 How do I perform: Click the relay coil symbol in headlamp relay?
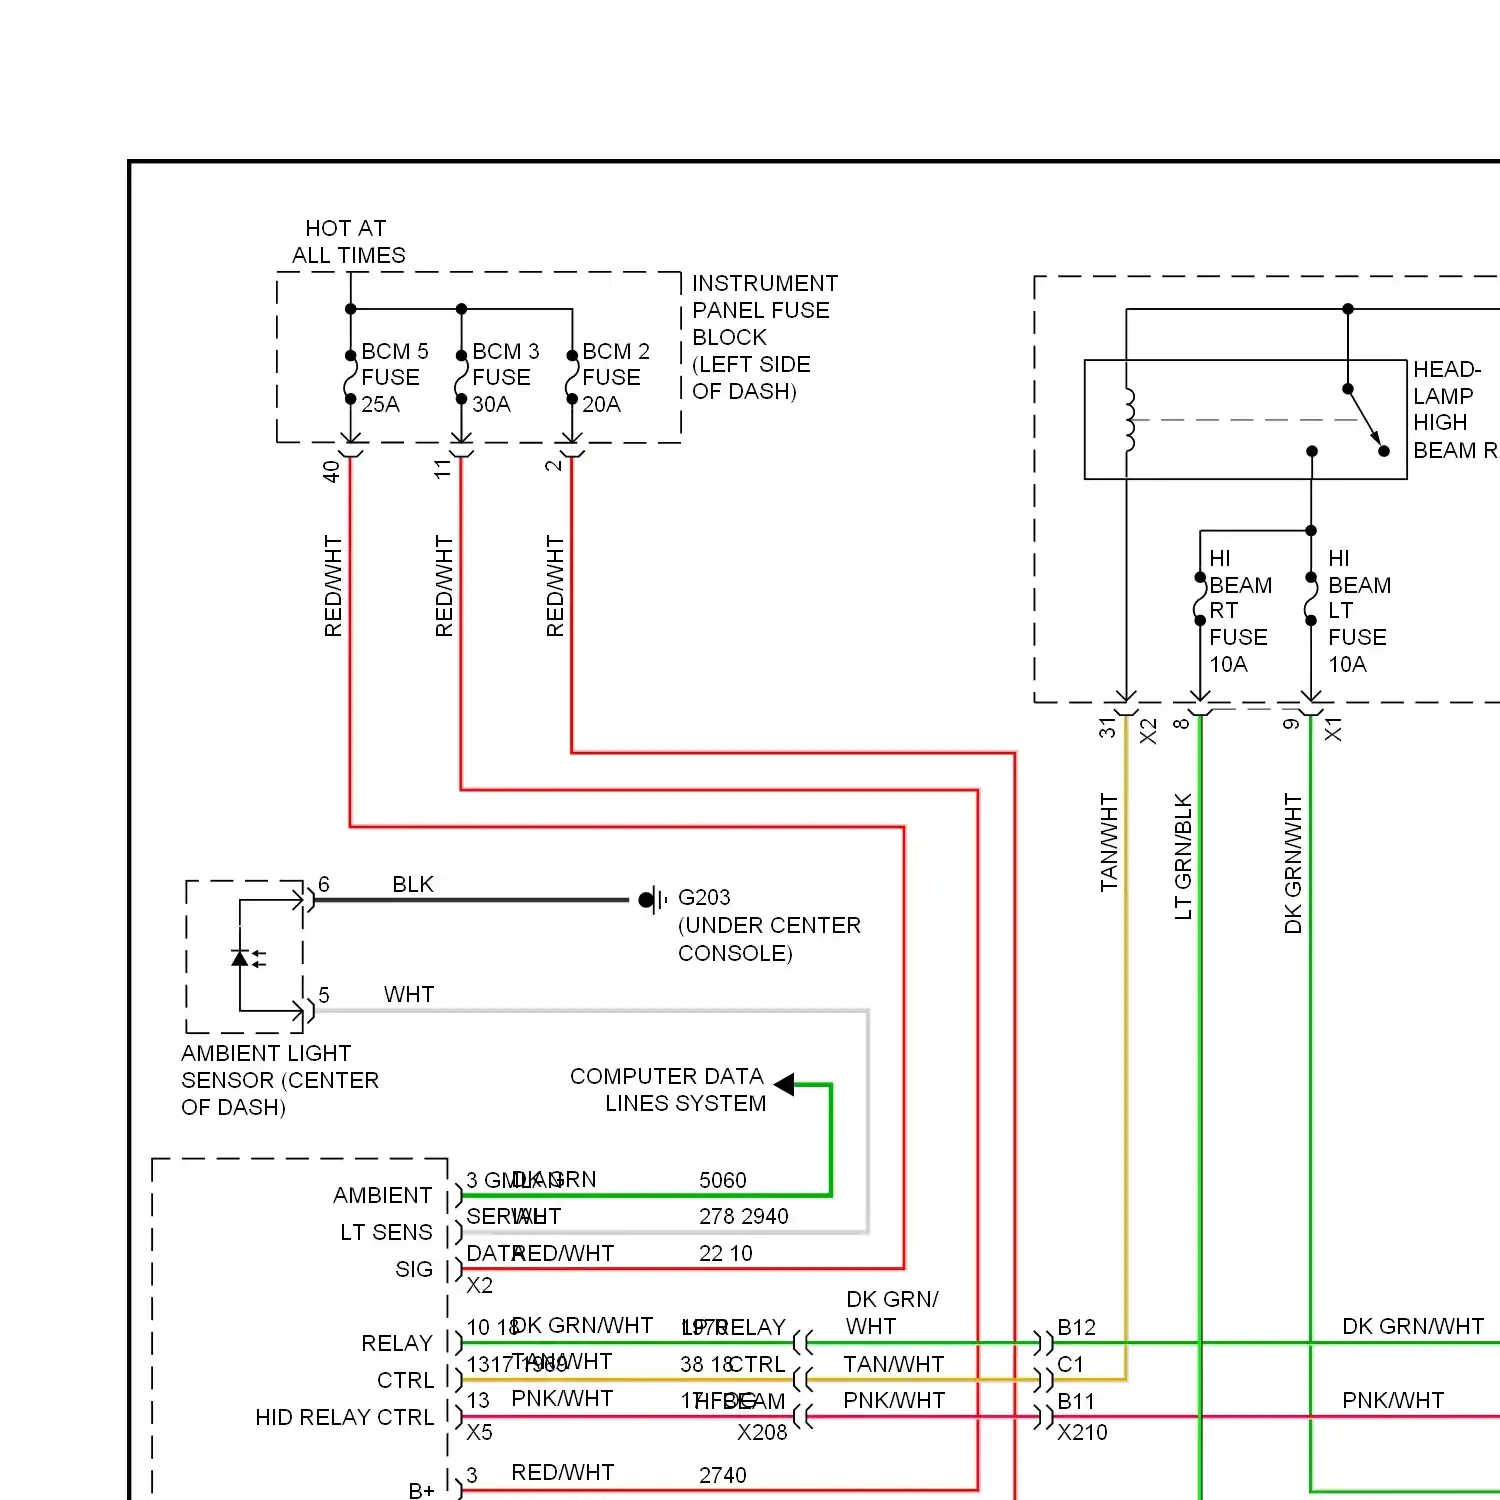[x=1130, y=420]
